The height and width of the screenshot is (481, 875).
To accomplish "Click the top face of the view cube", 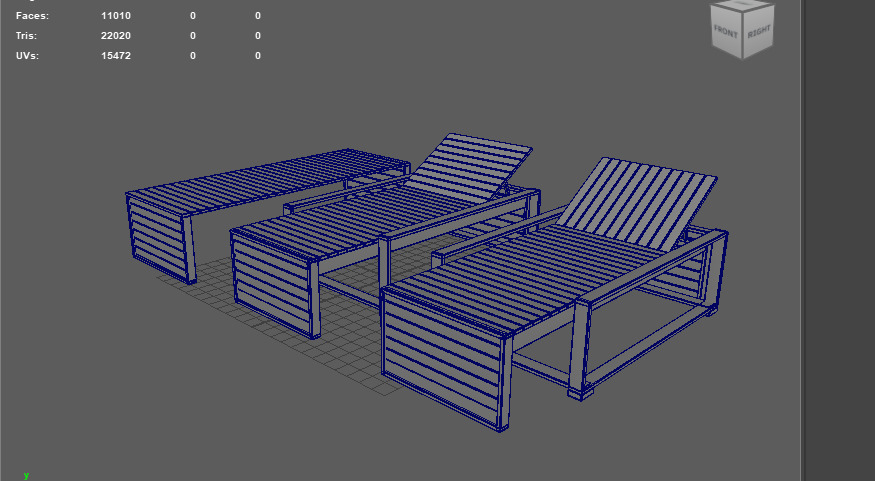I will tap(742, 3).
